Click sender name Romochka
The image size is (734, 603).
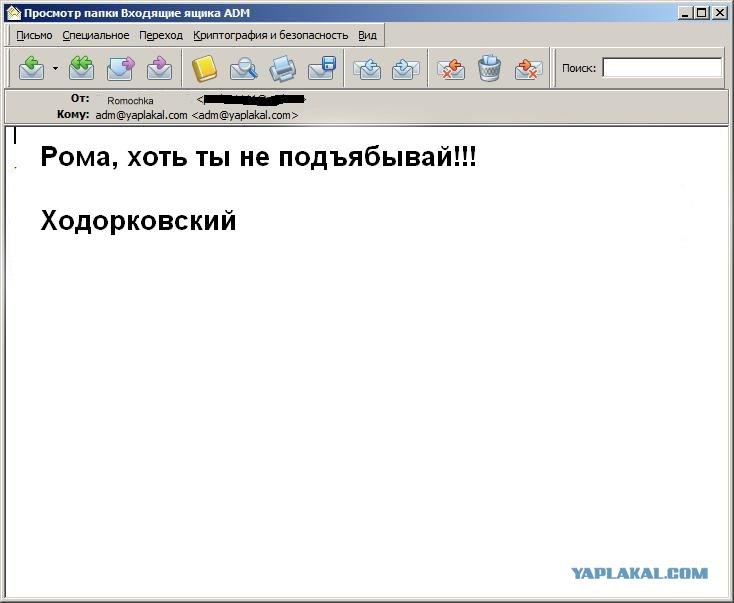(x=130, y=101)
